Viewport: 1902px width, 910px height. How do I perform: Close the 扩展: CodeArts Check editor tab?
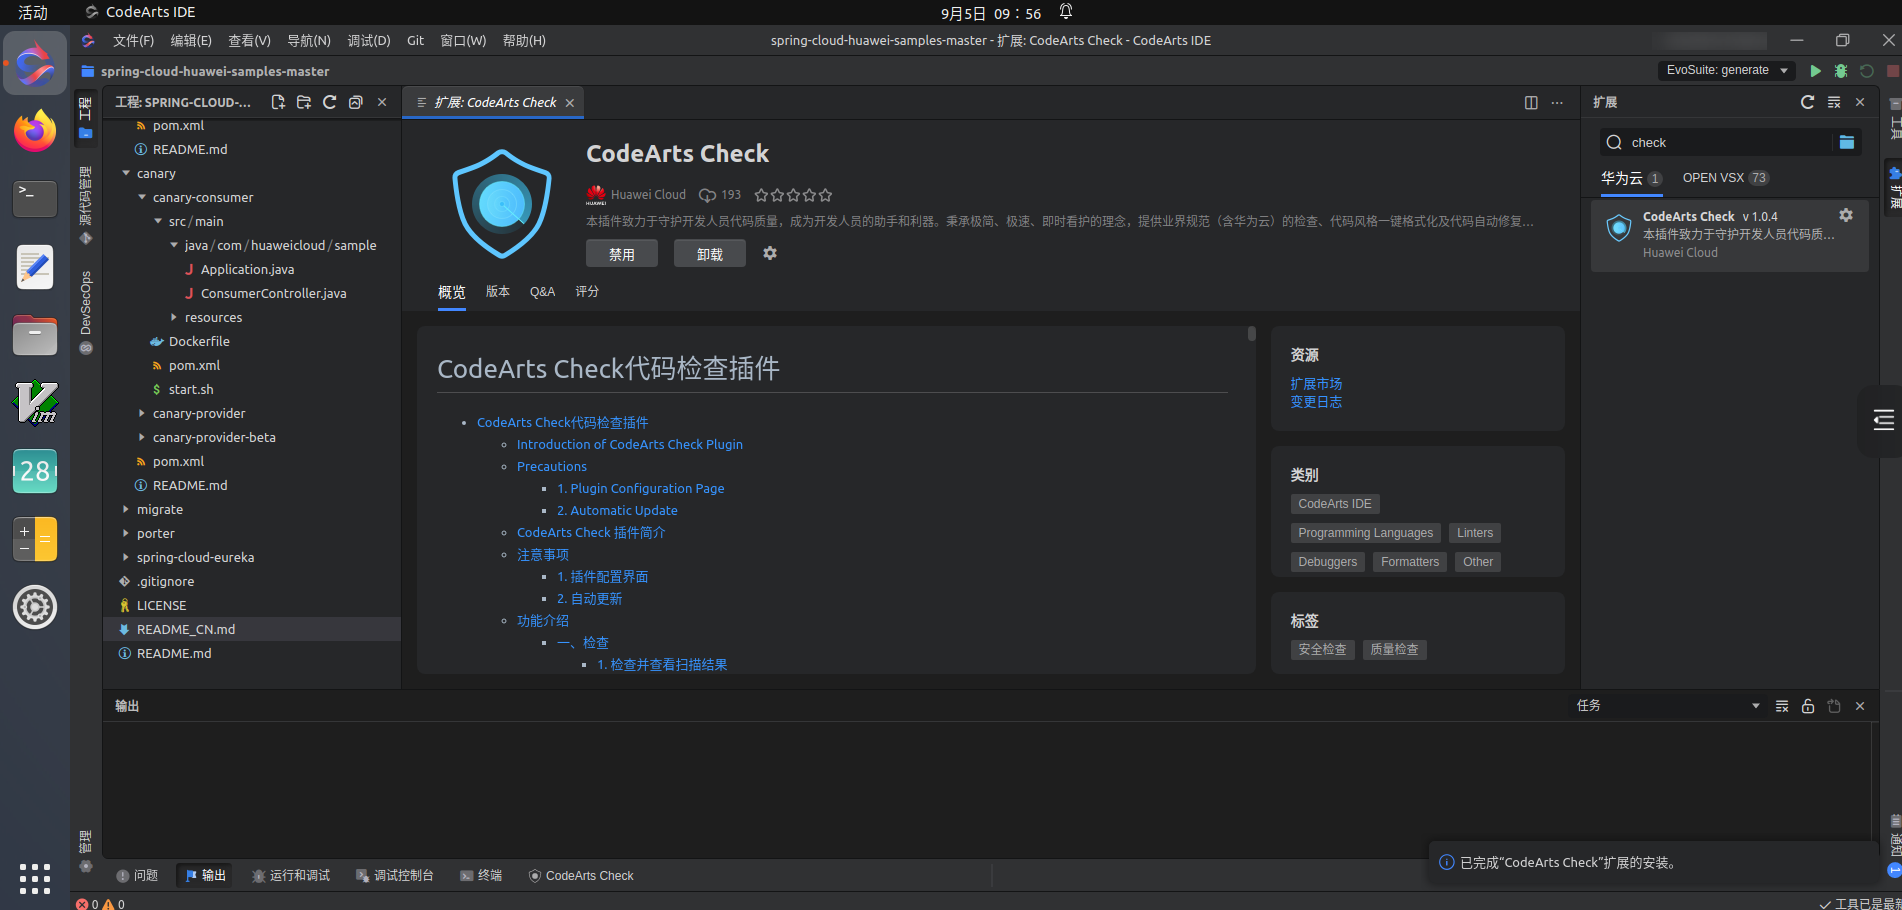pos(570,103)
